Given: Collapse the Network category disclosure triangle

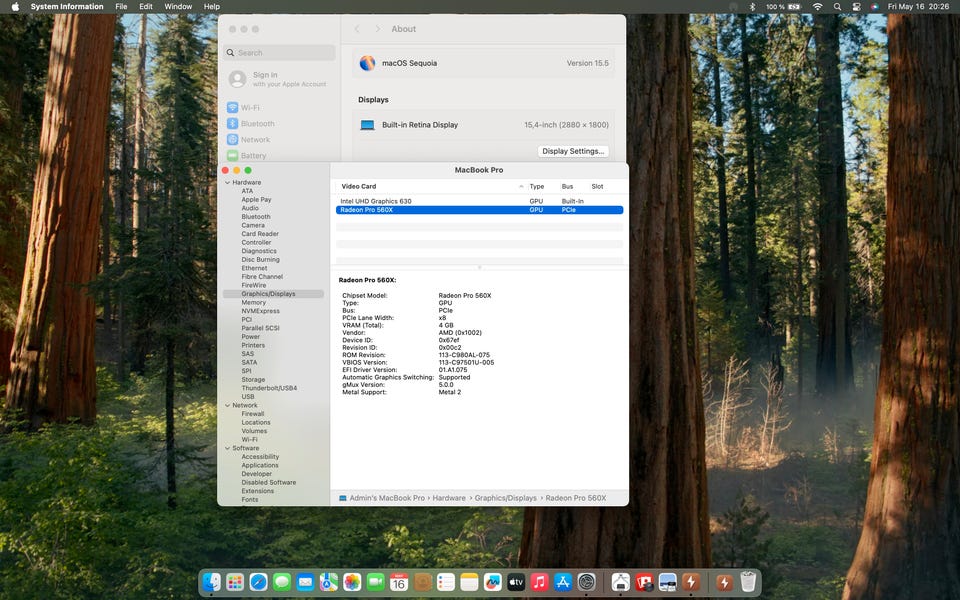Looking at the screenshot, I should point(227,405).
